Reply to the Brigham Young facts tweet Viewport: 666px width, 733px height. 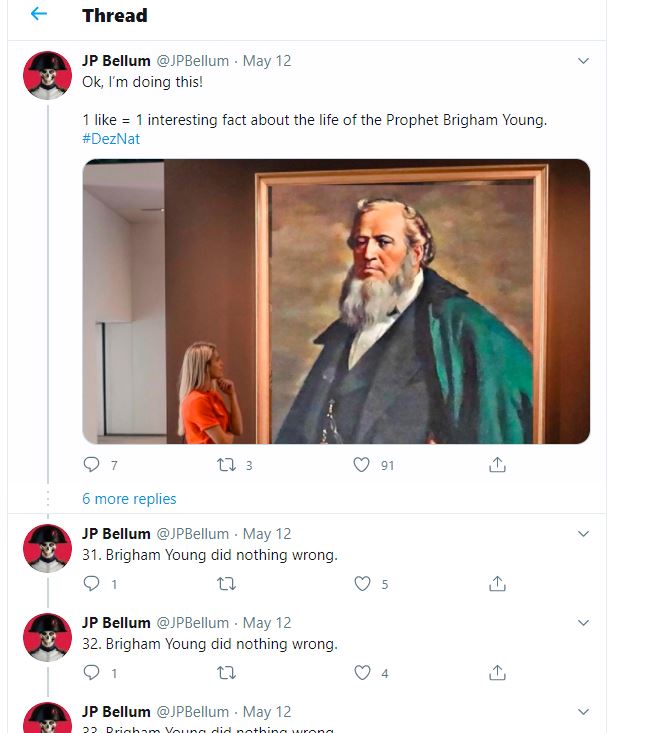(x=92, y=465)
